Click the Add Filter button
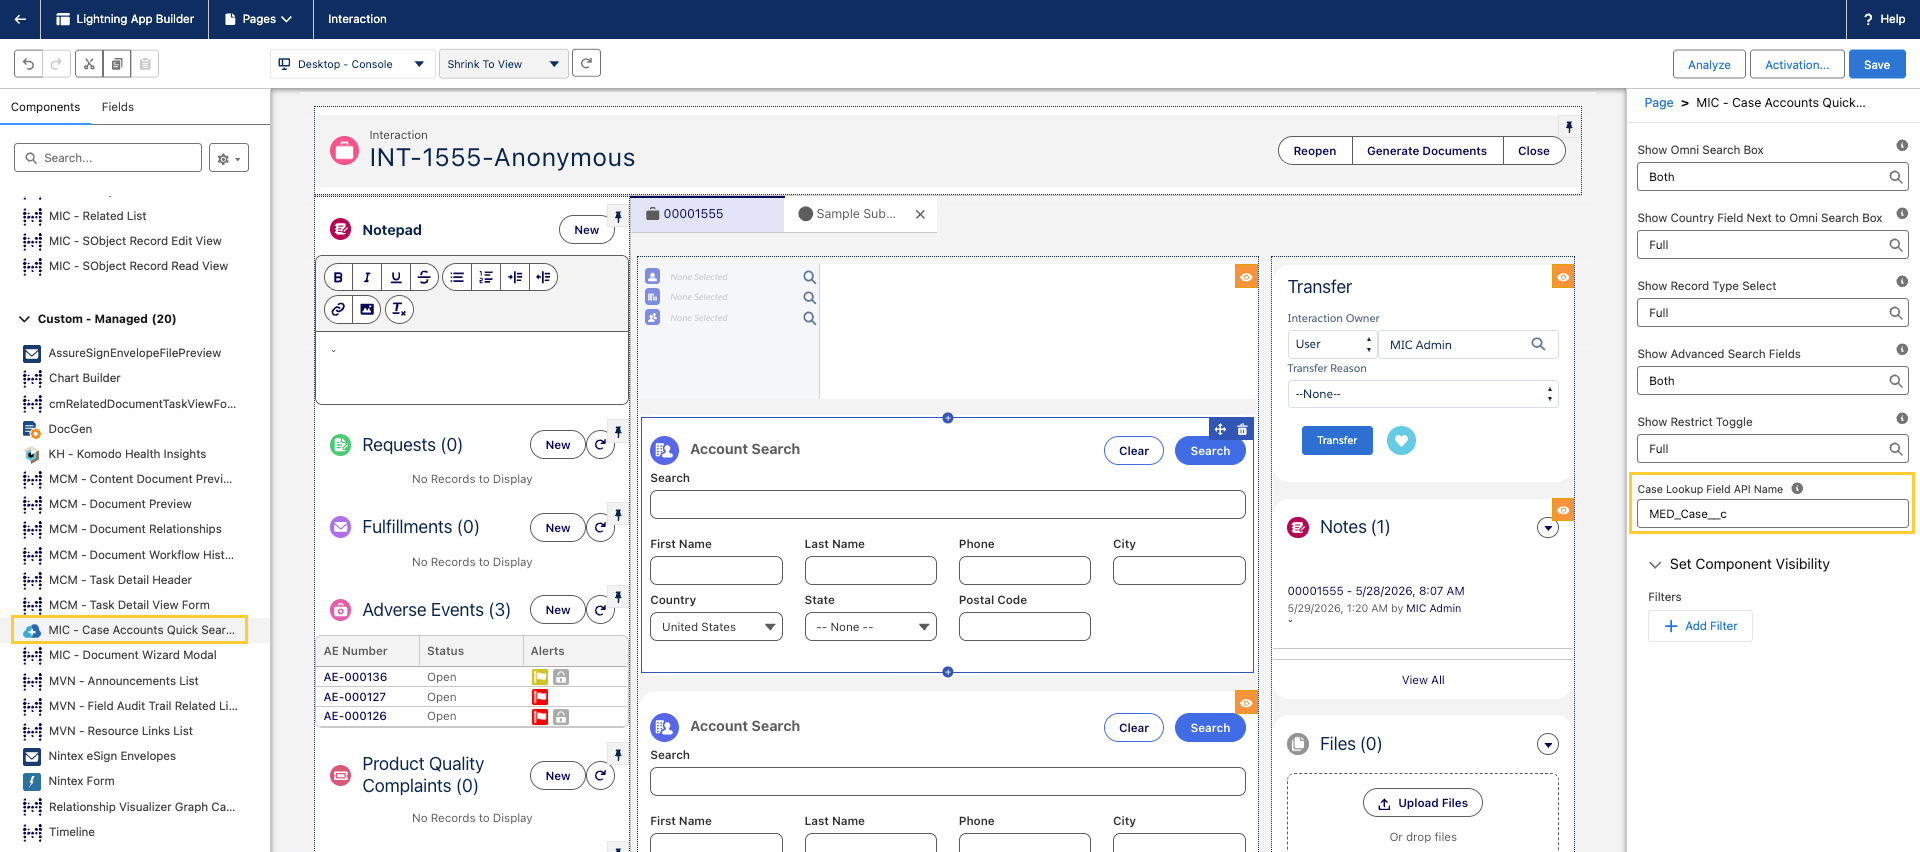Viewport: 1920px width, 852px height. tap(1700, 626)
